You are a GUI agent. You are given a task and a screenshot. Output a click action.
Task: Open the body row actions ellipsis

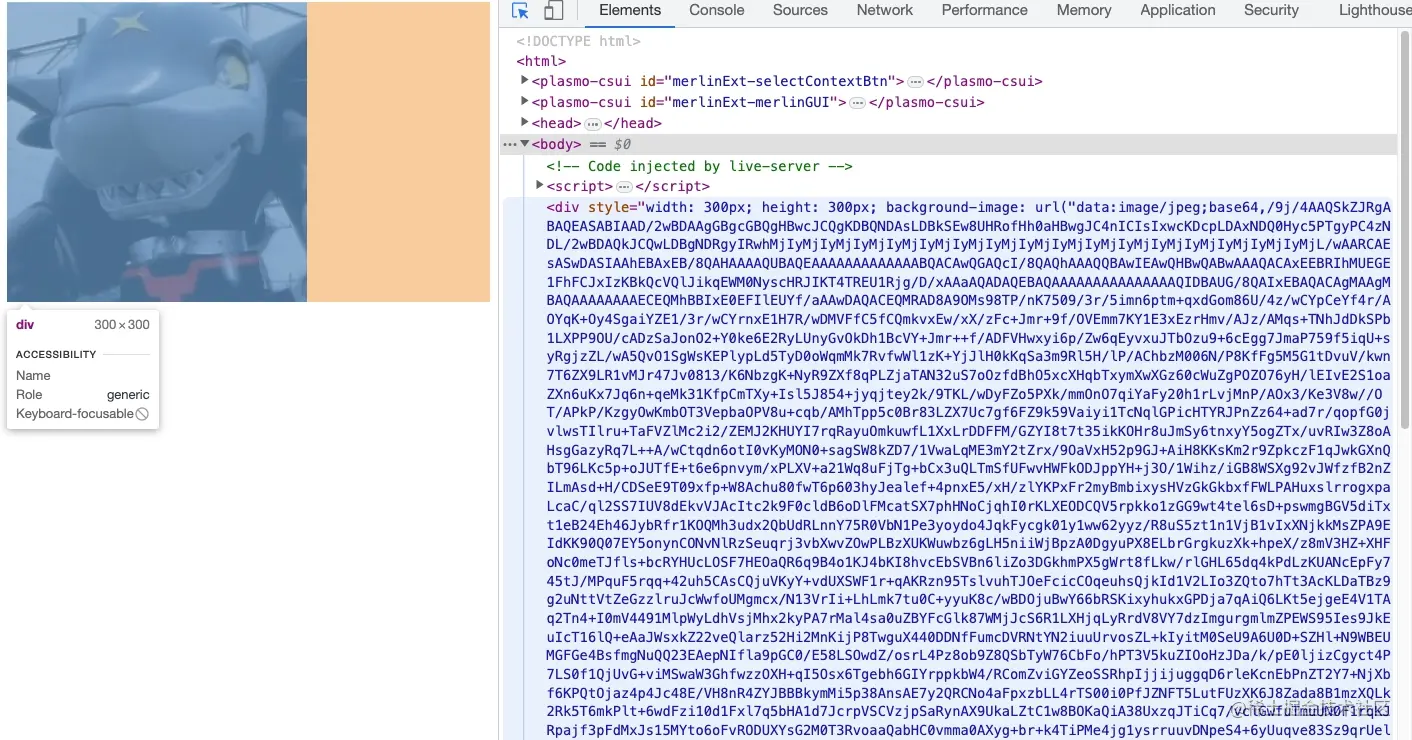tap(509, 145)
